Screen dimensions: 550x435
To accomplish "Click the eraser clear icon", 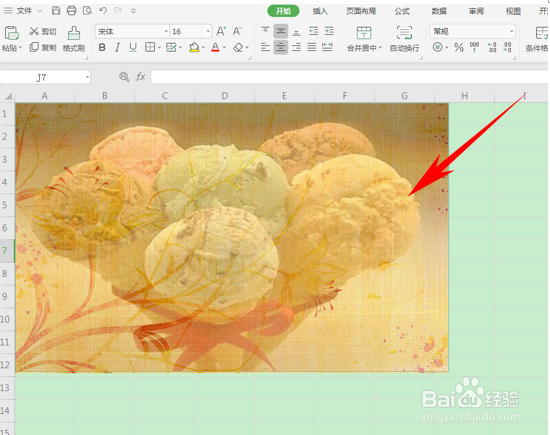I will coord(239,47).
